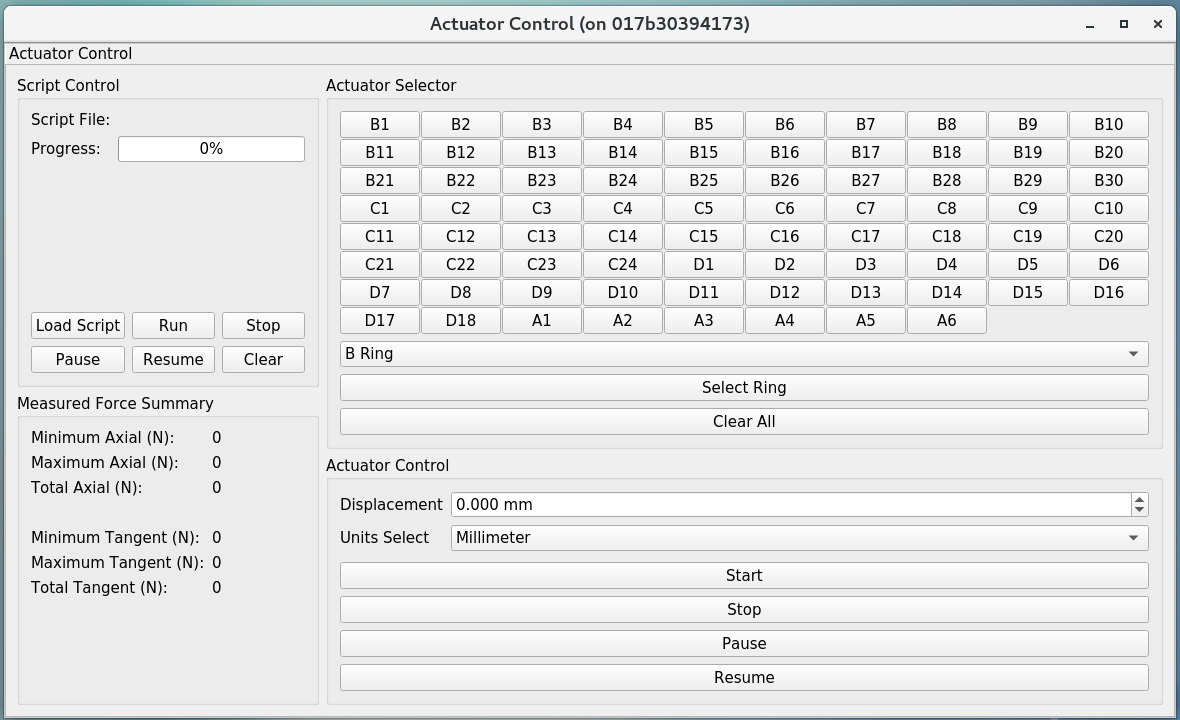The image size is (1180, 720).
Task: Open the Actuator Control menu tab
Action: point(70,54)
